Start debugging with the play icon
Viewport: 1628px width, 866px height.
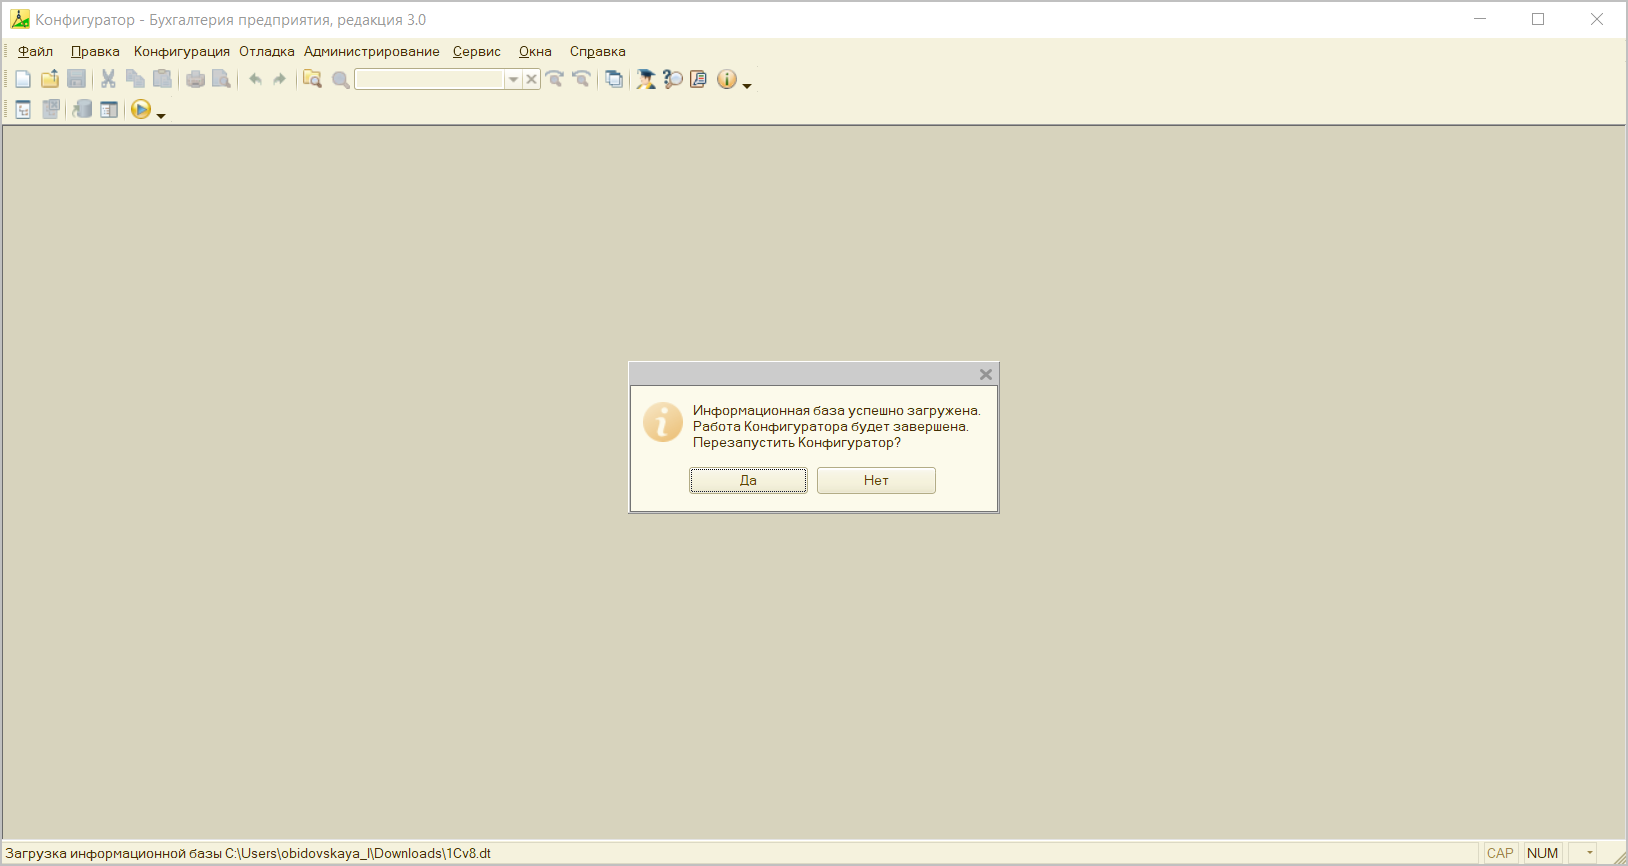point(141,109)
